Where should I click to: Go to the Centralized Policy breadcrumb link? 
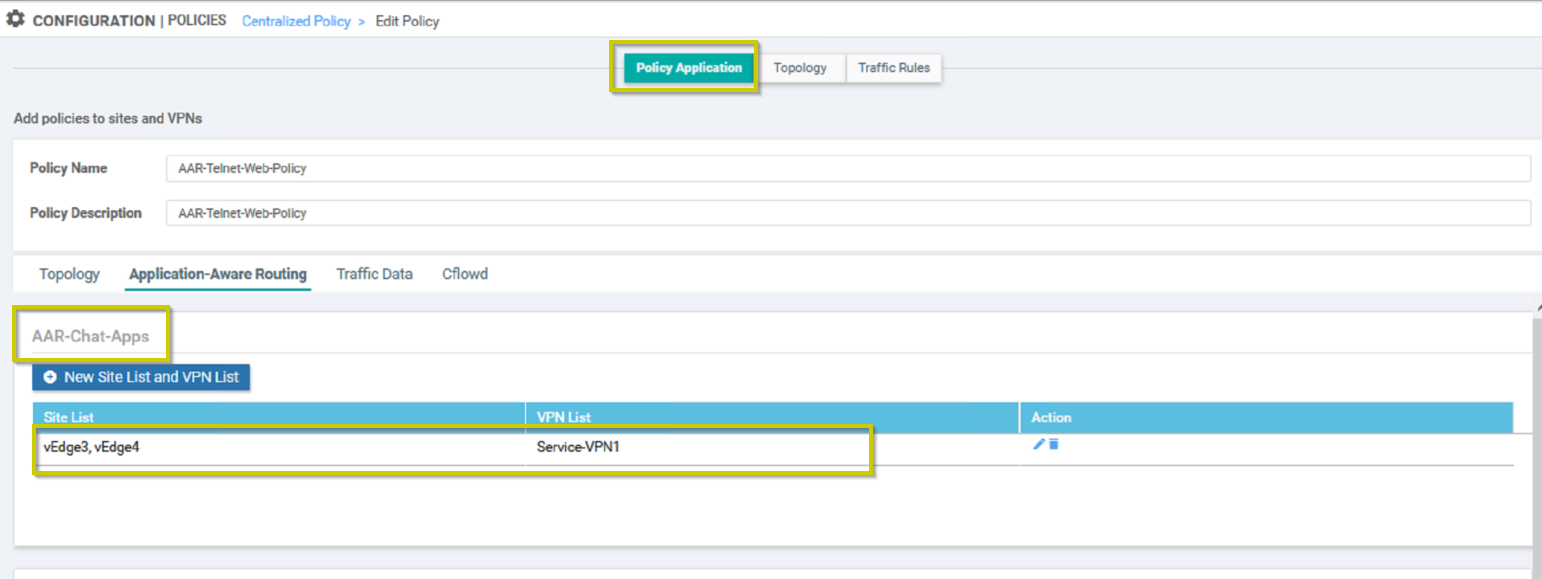pos(296,21)
